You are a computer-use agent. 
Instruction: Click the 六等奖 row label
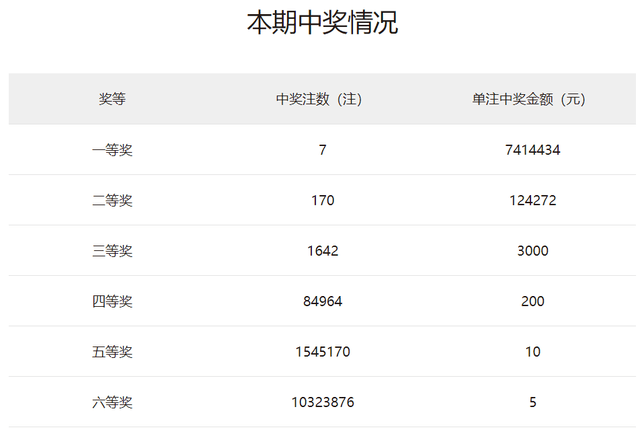pyautogui.click(x=112, y=402)
